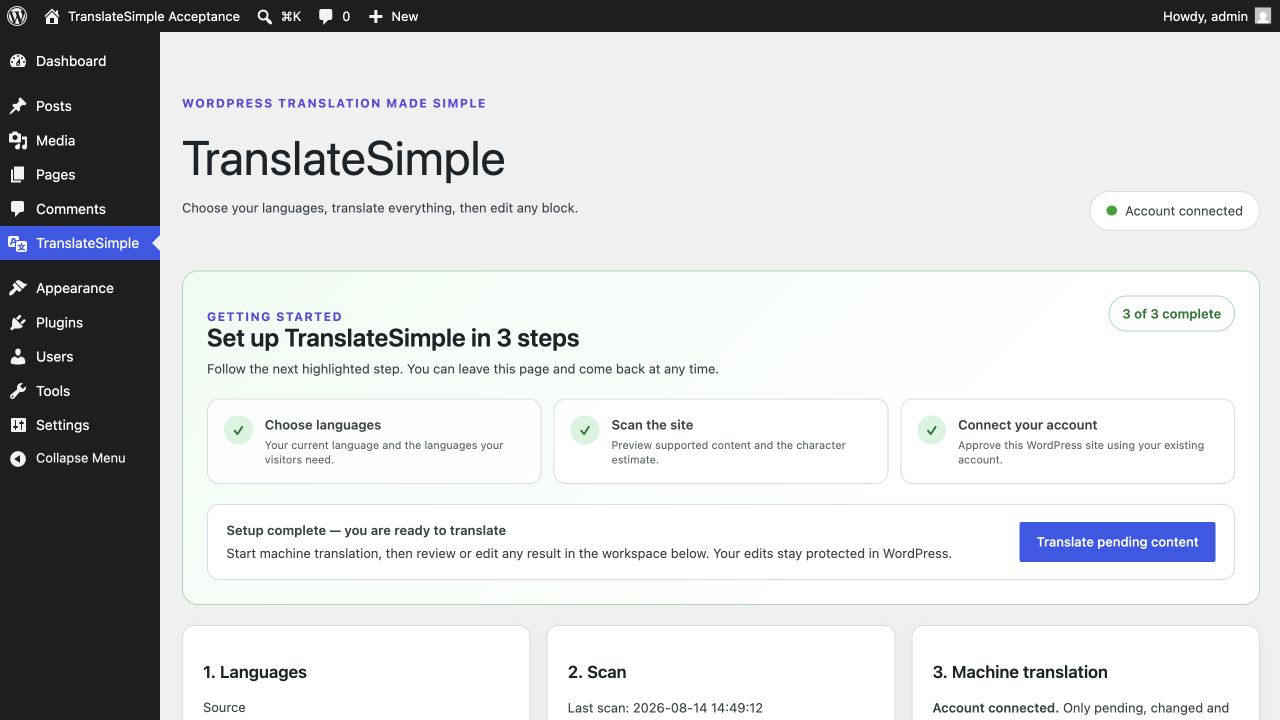Open the TranslateSimple Acceptance site link
The height and width of the screenshot is (720, 1280).
tap(142, 16)
